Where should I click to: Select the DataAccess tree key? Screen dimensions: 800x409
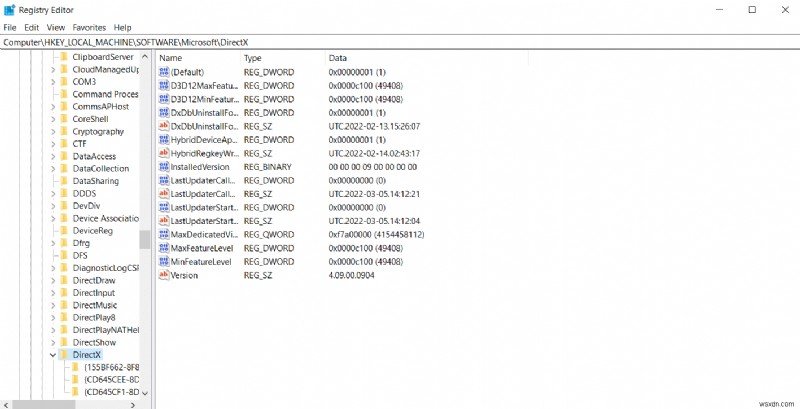click(94, 156)
